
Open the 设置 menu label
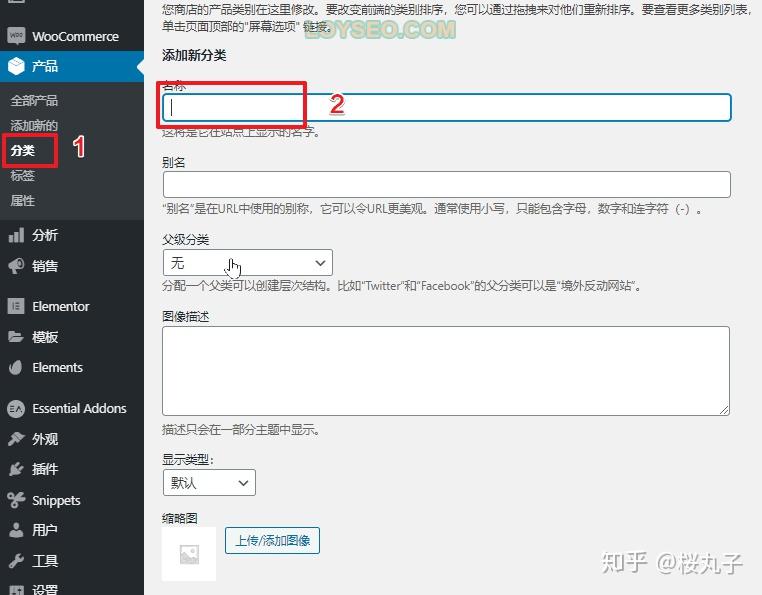(45, 589)
